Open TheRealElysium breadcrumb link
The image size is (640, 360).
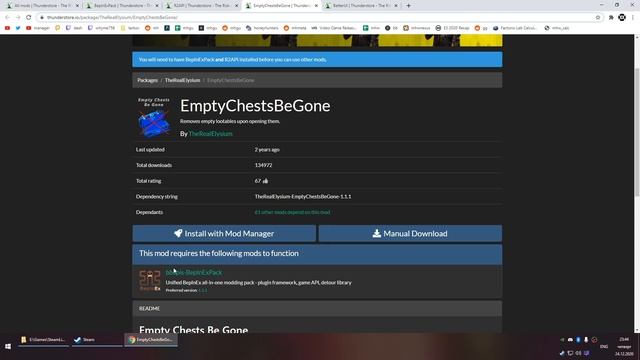[x=182, y=80]
